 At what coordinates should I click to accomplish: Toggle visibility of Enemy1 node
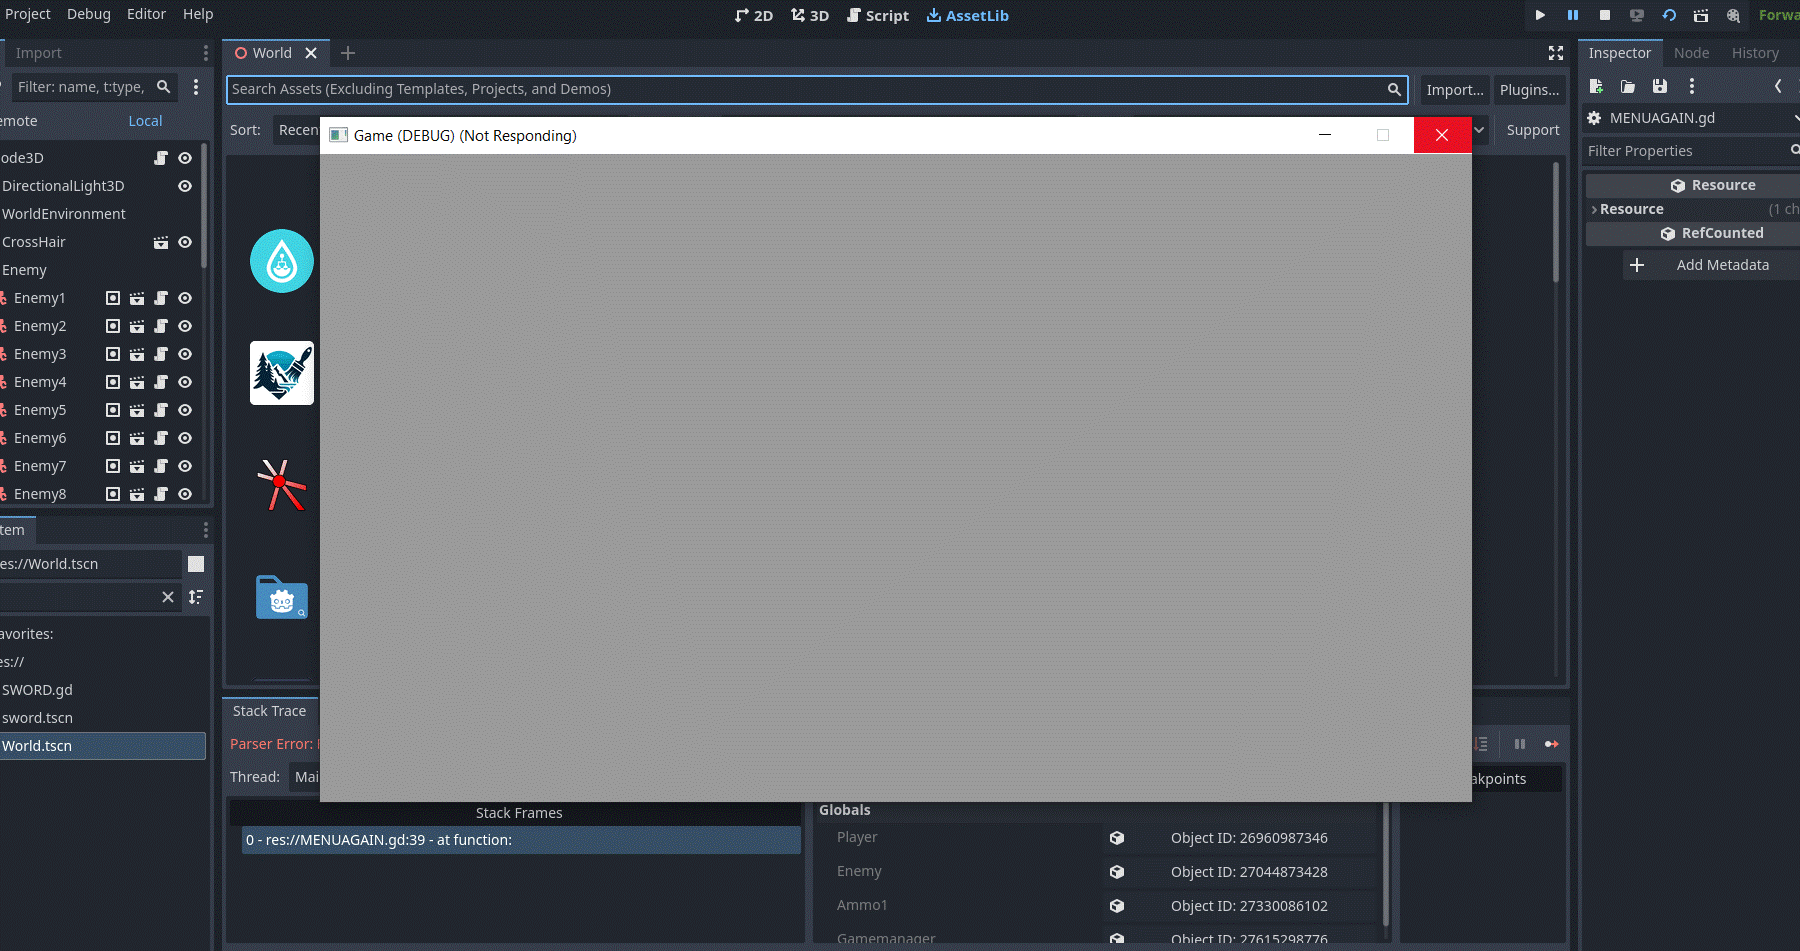tap(185, 298)
